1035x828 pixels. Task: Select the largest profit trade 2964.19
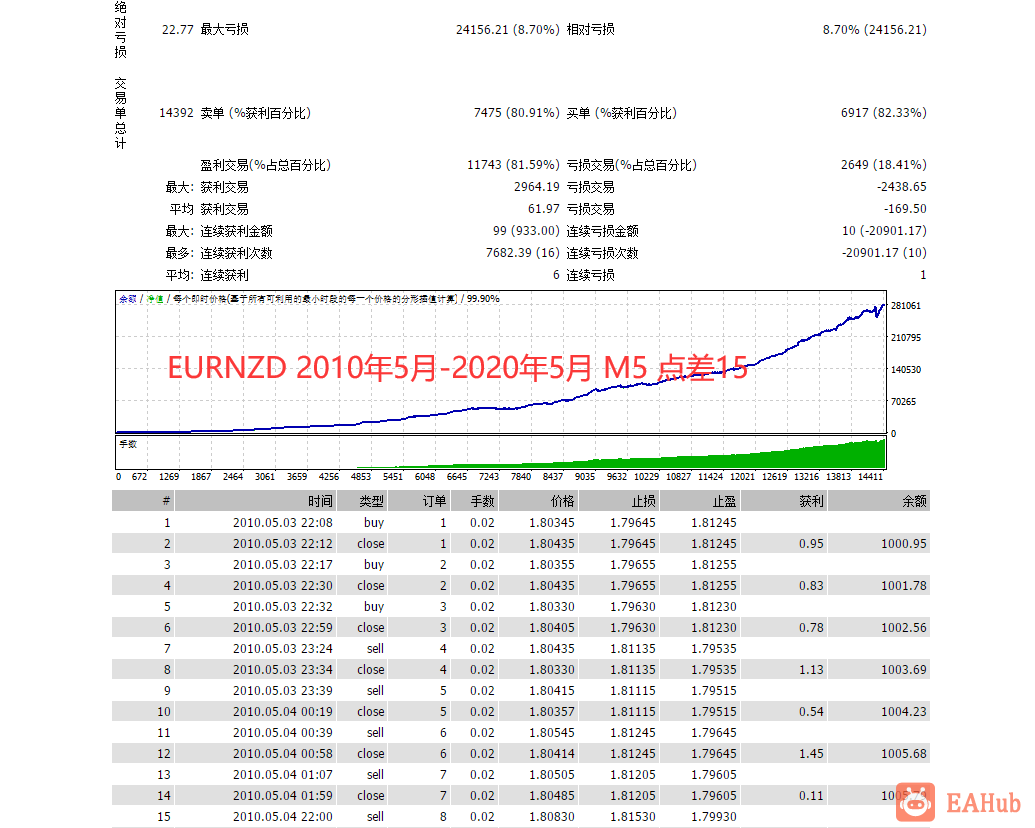click(537, 187)
